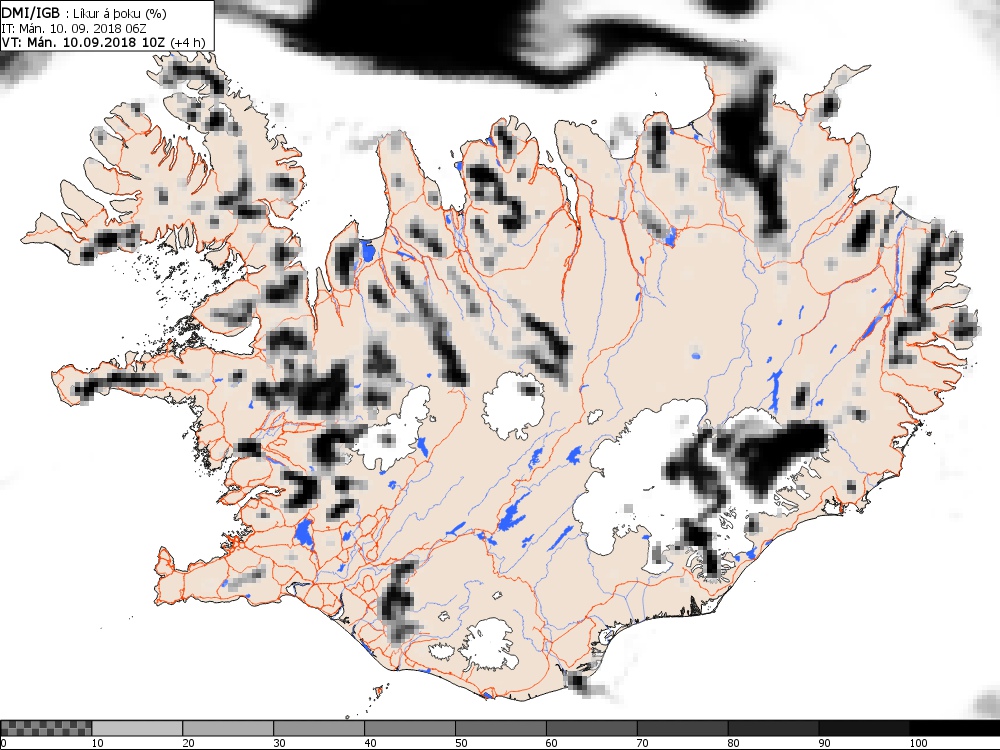Click the legend value '10'
The height and width of the screenshot is (750, 1000).
pos(98,743)
